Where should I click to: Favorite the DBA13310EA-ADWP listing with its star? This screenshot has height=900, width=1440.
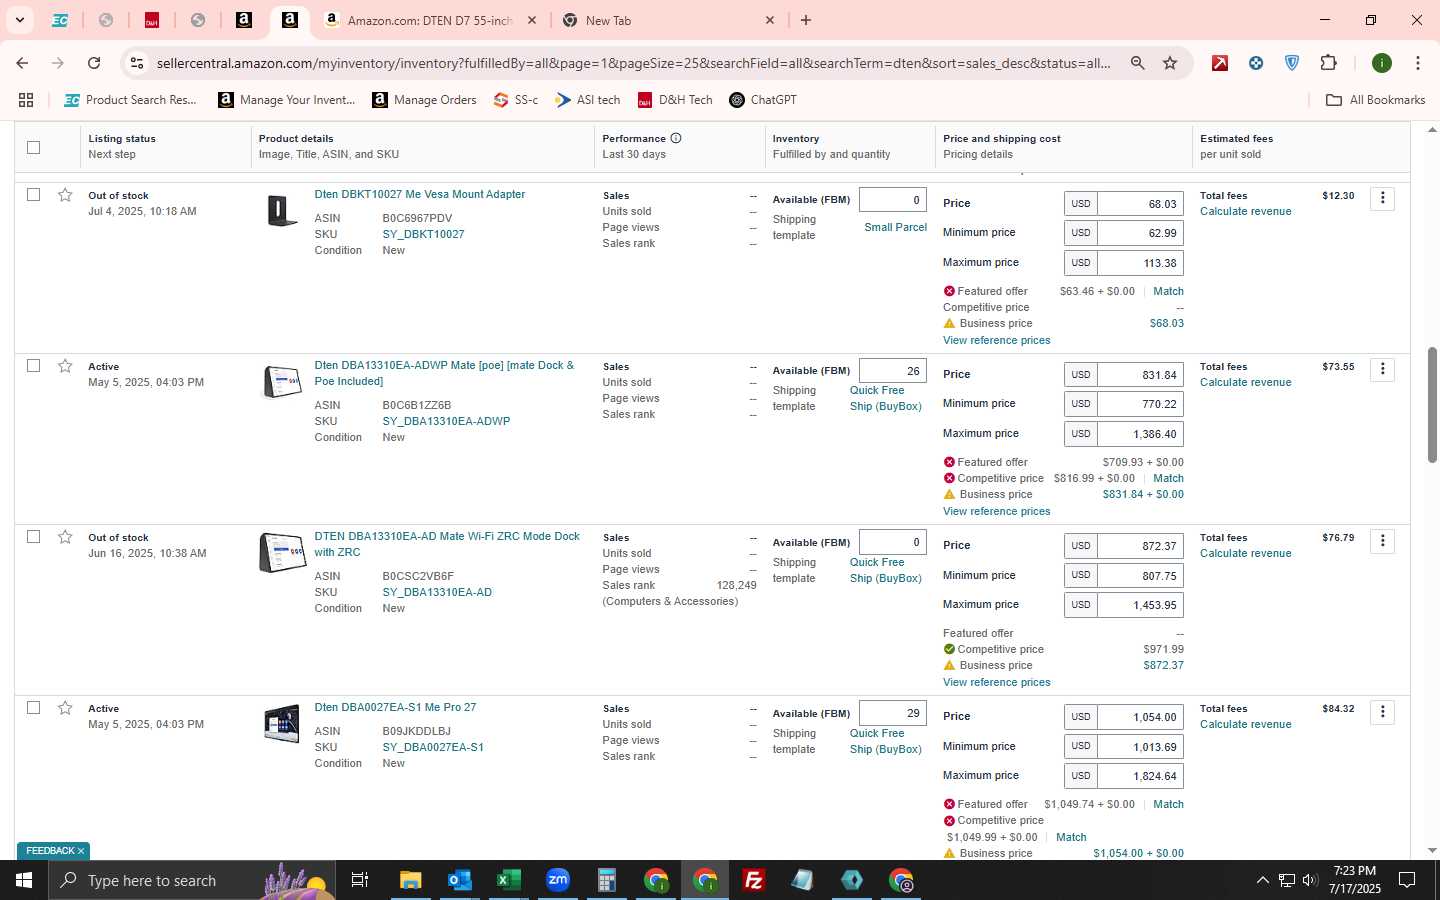click(65, 366)
